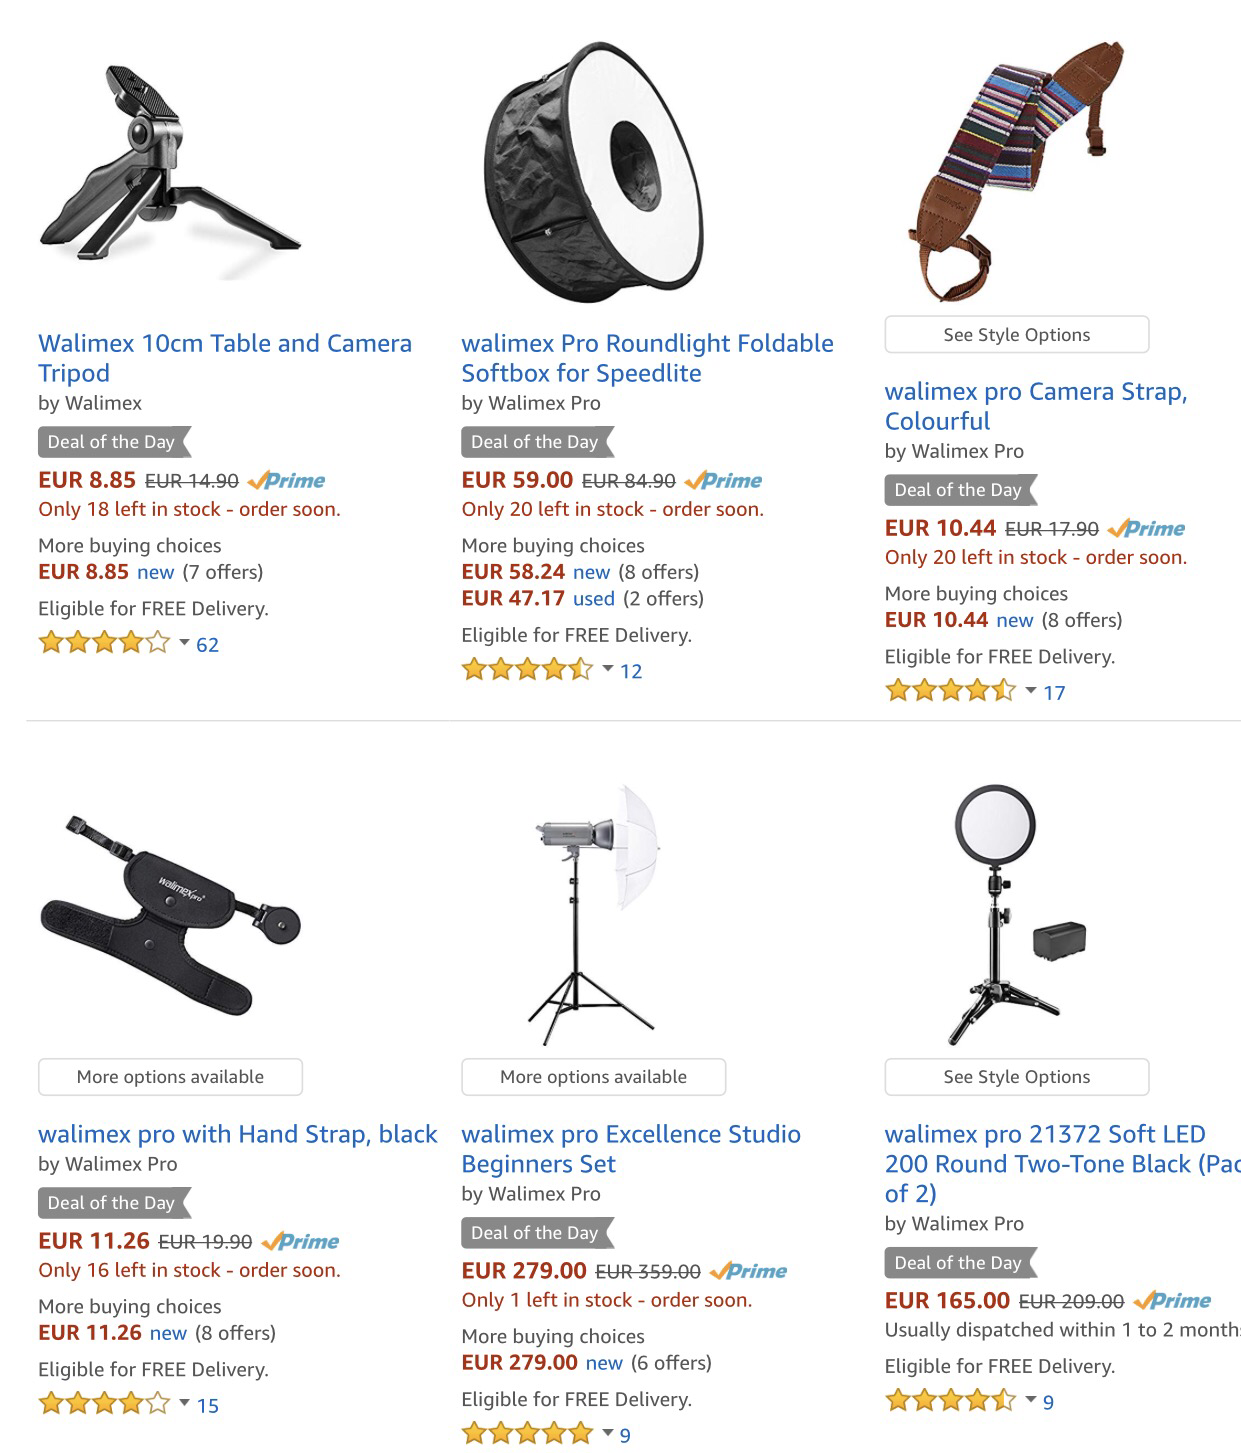Expand rating dropdown arrow for Roundlight softbox
Viewport: 1241px width, 1453px height.
pos(608,669)
